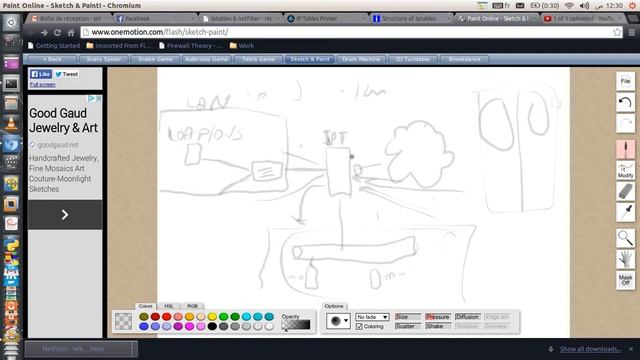Click the ad's next arrow button
Screen dimensions: 640x360
pos(65,215)
